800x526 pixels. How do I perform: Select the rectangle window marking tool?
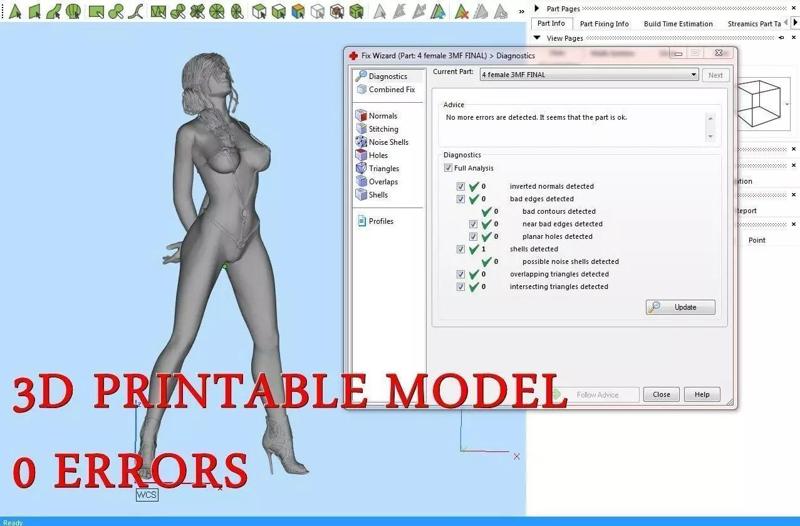point(96,11)
